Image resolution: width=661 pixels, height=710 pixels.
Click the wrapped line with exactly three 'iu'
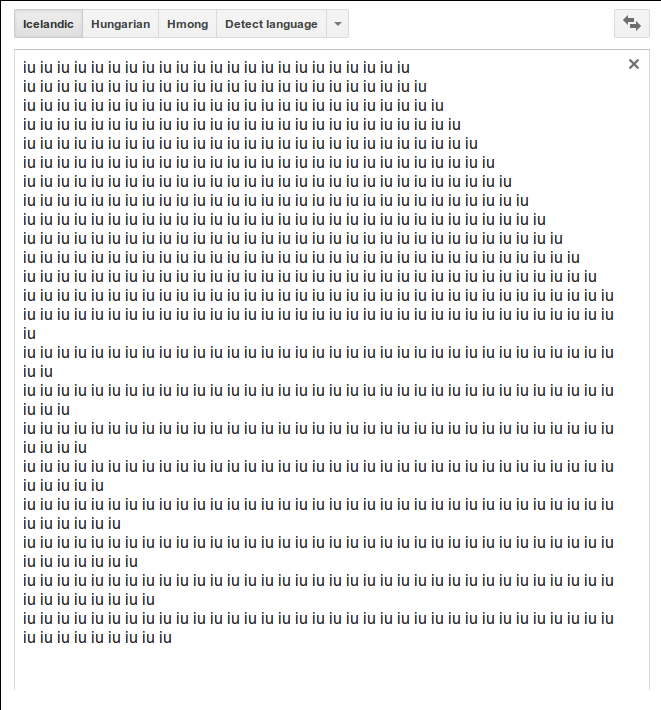coord(46,410)
